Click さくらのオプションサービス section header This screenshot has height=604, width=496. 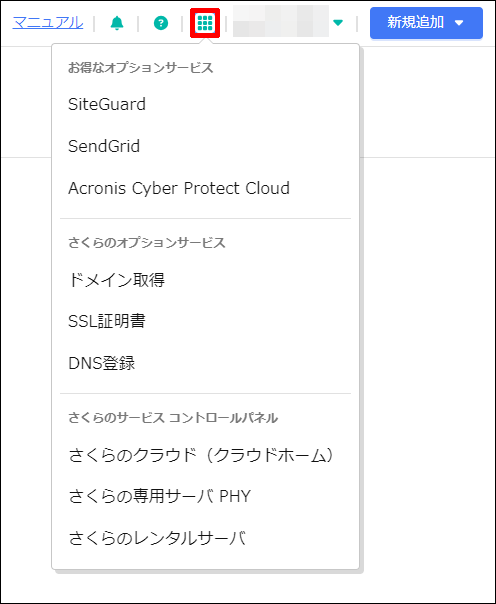coord(147,243)
